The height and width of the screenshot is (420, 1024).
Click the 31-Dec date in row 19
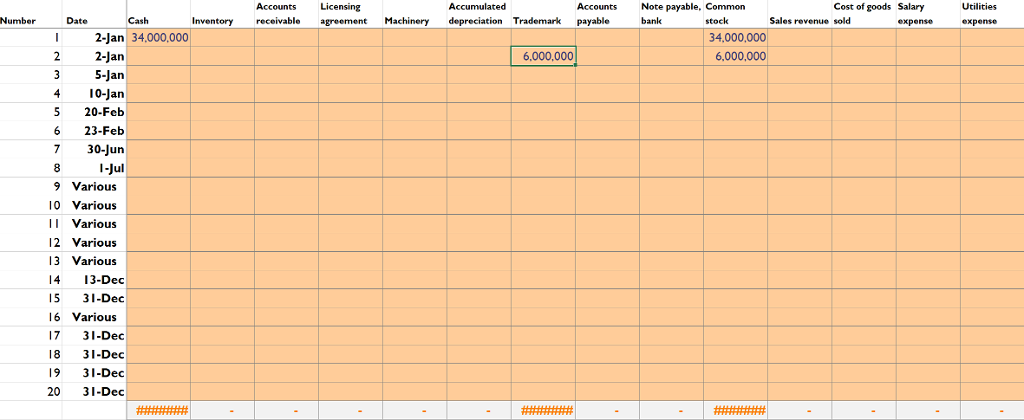pos(95,374)
